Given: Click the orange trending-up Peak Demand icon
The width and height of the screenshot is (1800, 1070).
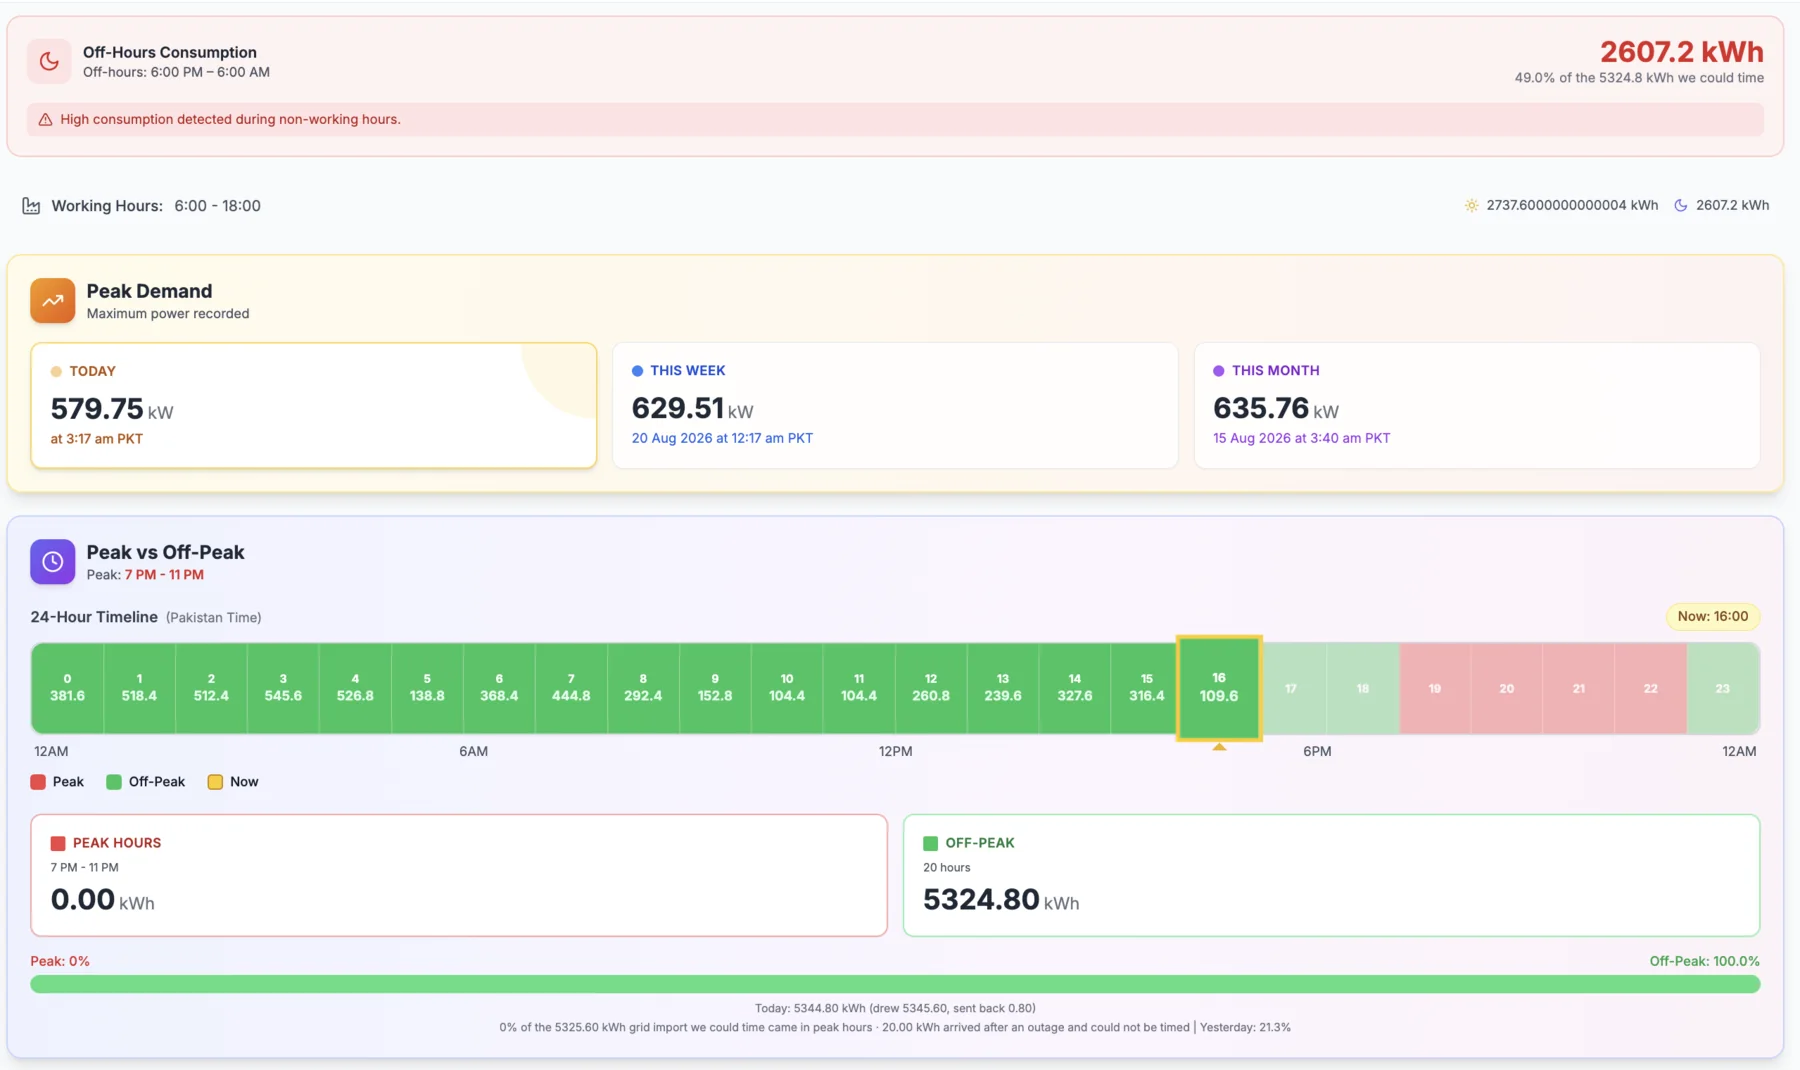Looking at the screenshot, I should [53, 300].
